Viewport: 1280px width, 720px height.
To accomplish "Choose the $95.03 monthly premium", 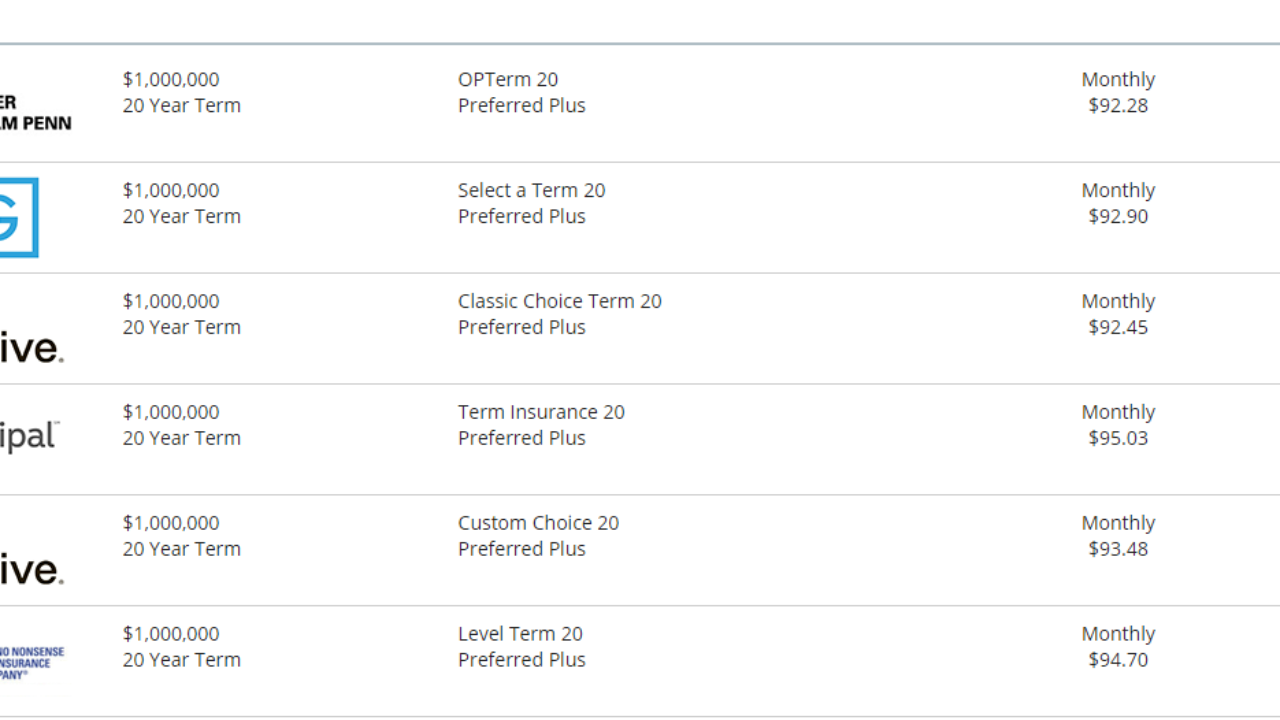I will (1118, 439).
